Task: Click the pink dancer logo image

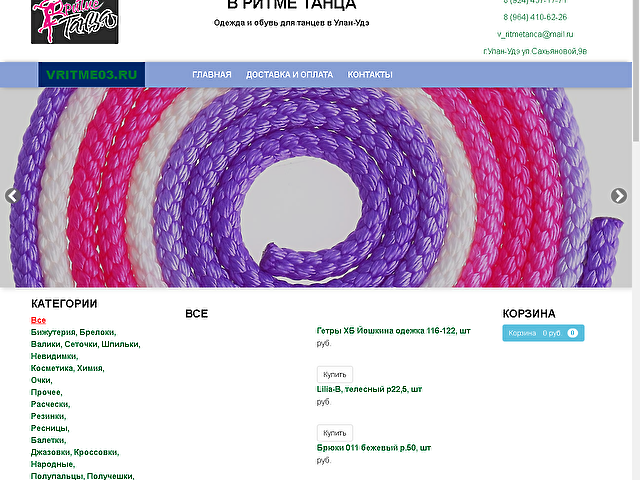Action: coord(75,22)
